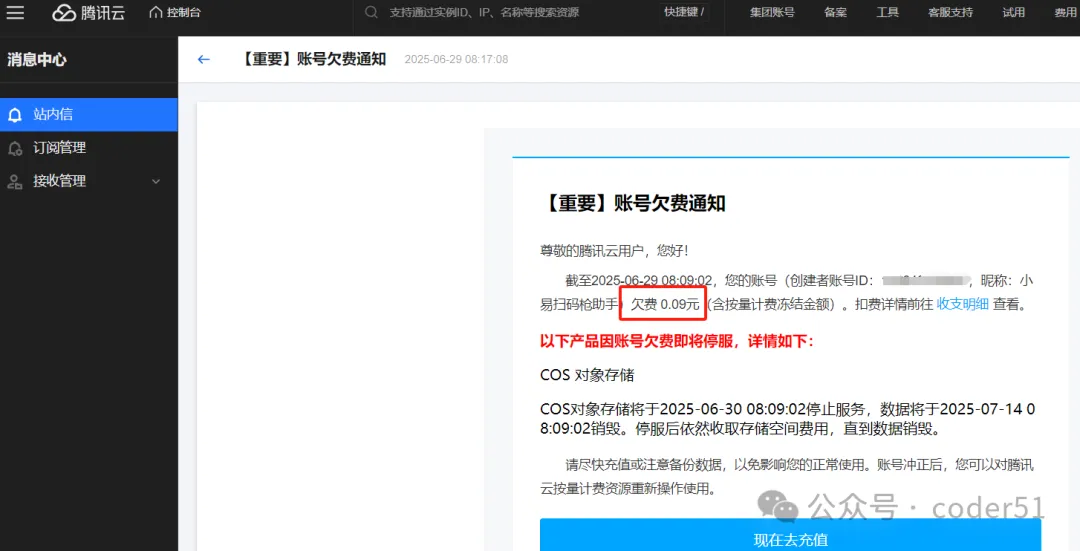Screen dimensions: 1080x551
Task: Select 站内信 in the sidebar
Action: point(89,114)
